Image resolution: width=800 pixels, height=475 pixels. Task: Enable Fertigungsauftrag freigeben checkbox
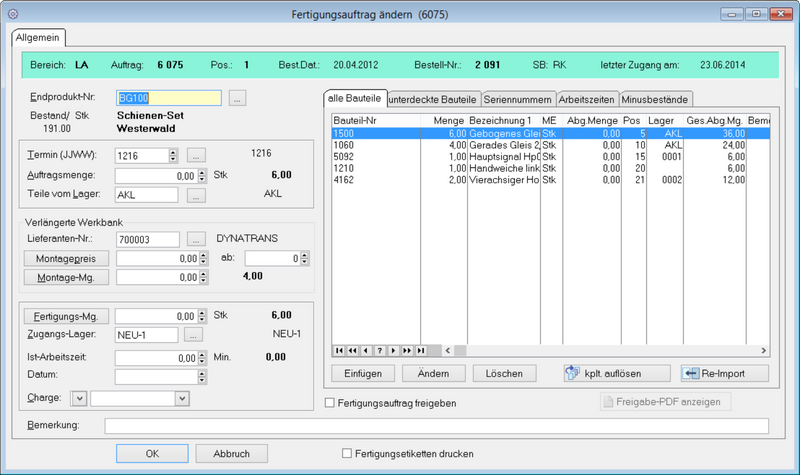coord(332,403)
